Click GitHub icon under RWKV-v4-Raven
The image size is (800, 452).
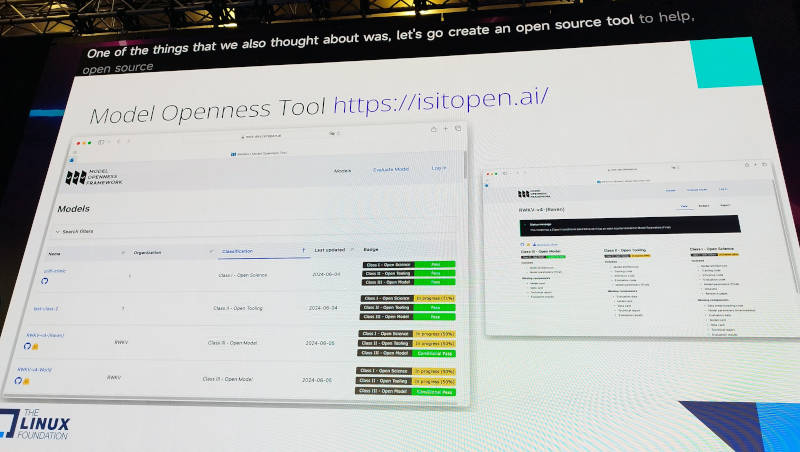click(27, 346)
